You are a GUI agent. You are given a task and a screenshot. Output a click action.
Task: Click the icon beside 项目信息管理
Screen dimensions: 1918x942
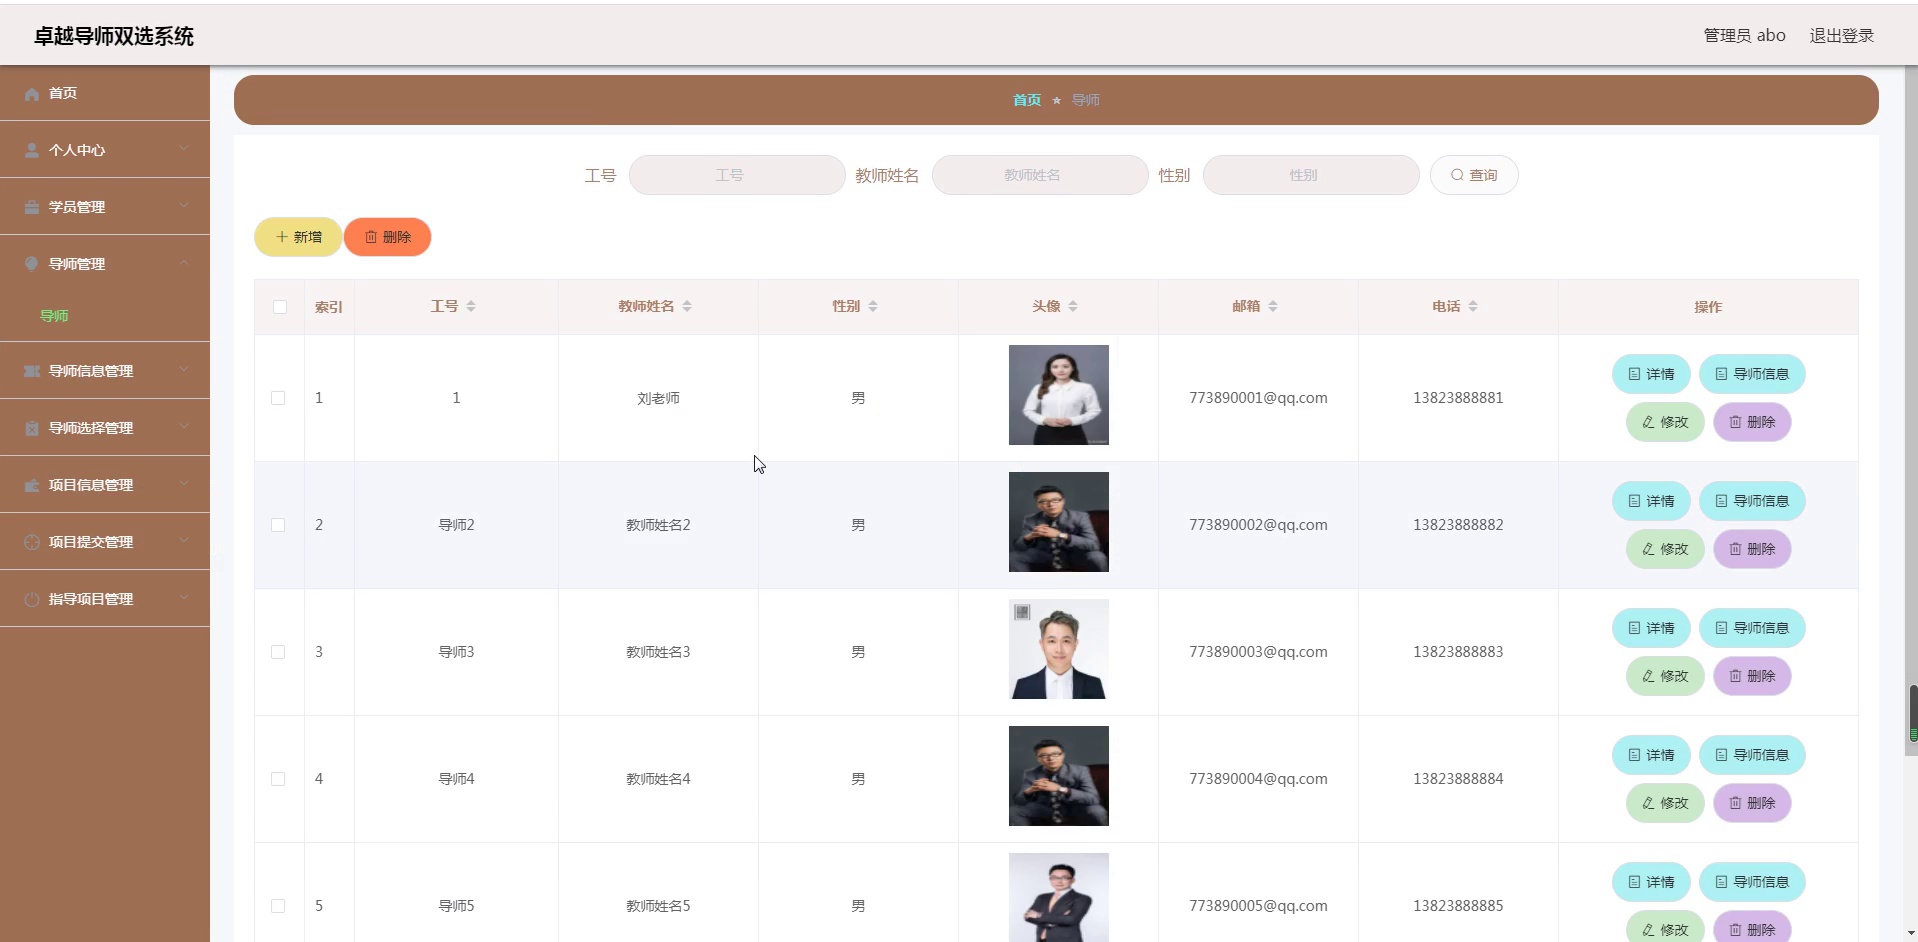tap(32, 485)
